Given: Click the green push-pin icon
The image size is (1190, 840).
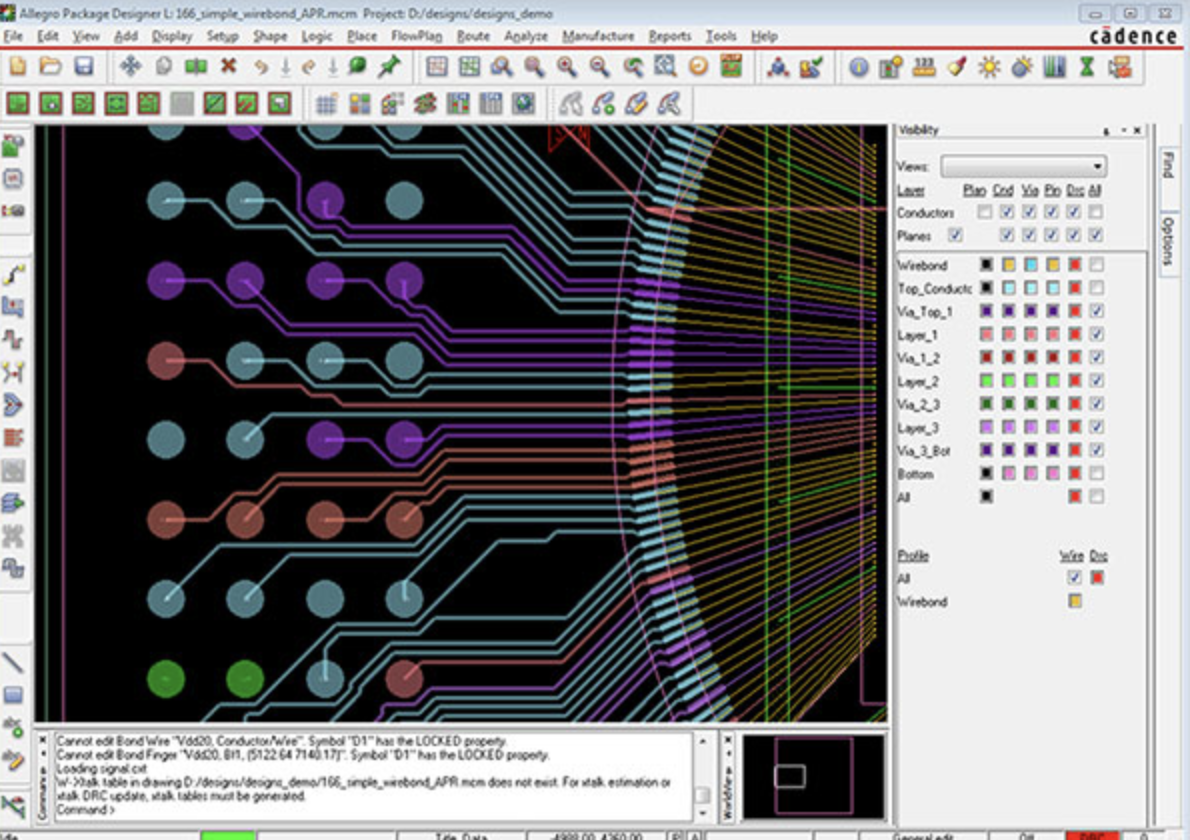Looking at the screenshot, I should pos(389,67).
